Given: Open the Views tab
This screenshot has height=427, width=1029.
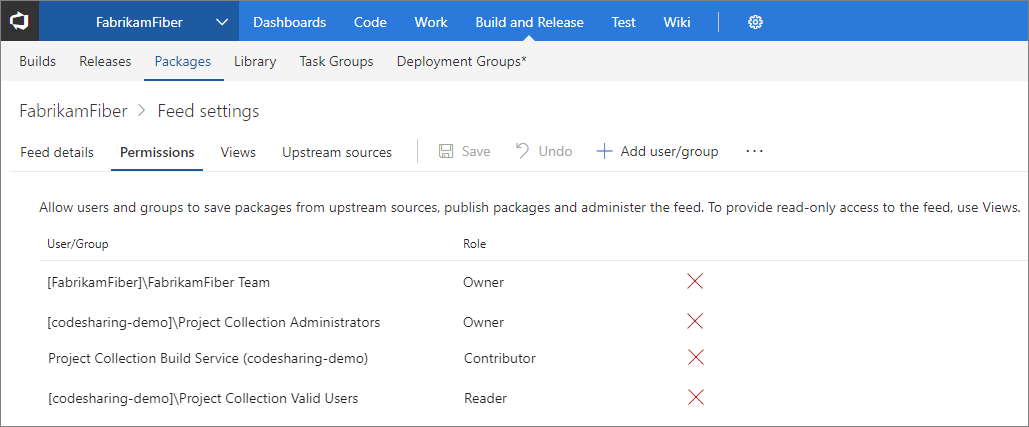Looking at the screenshot, I should point(238,152).
